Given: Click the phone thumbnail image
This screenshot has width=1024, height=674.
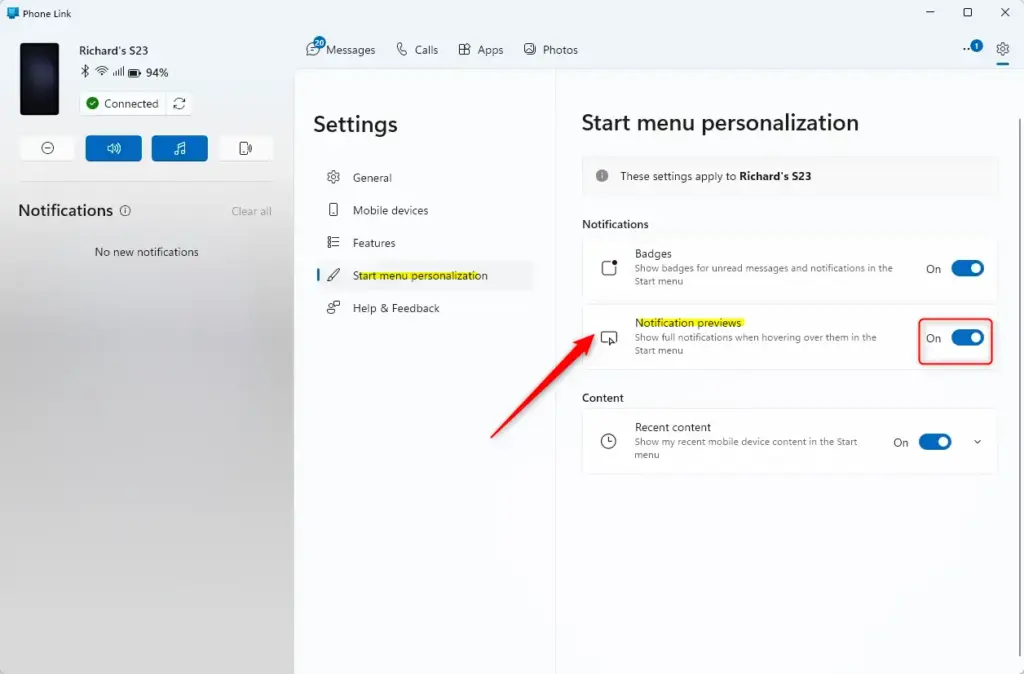Looking at the screenshot, I should pos(39,79).
